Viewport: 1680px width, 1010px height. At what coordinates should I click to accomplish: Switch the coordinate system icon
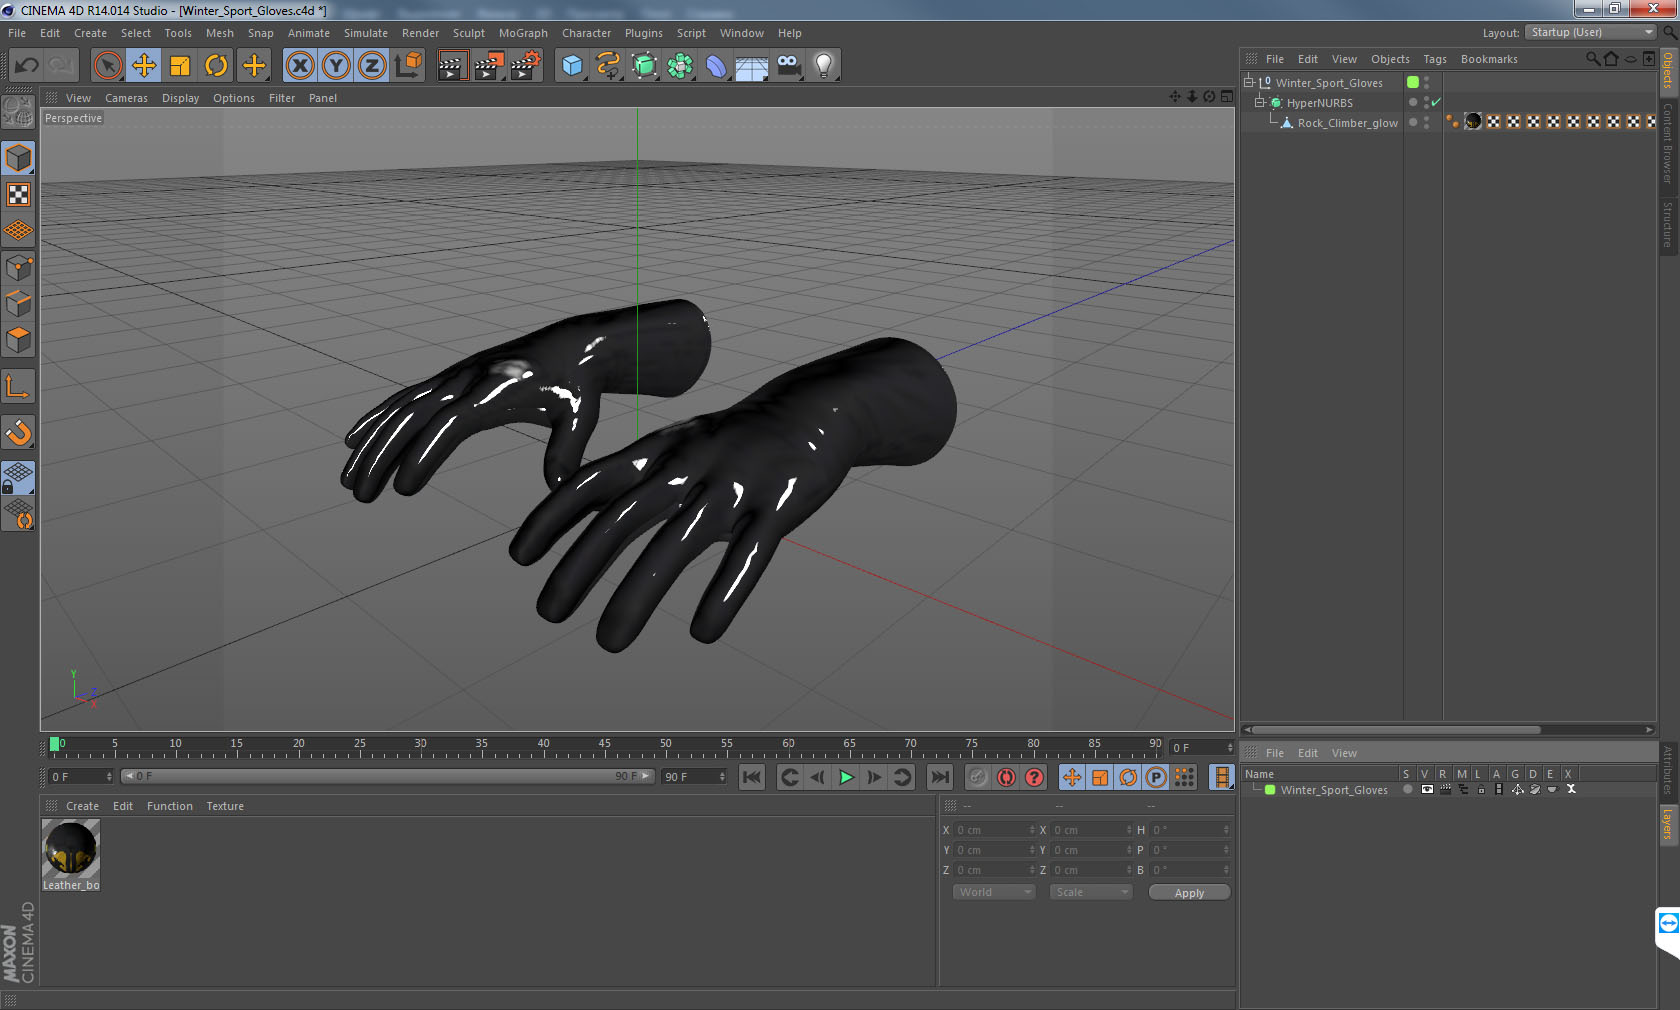(x=408, y=66)
